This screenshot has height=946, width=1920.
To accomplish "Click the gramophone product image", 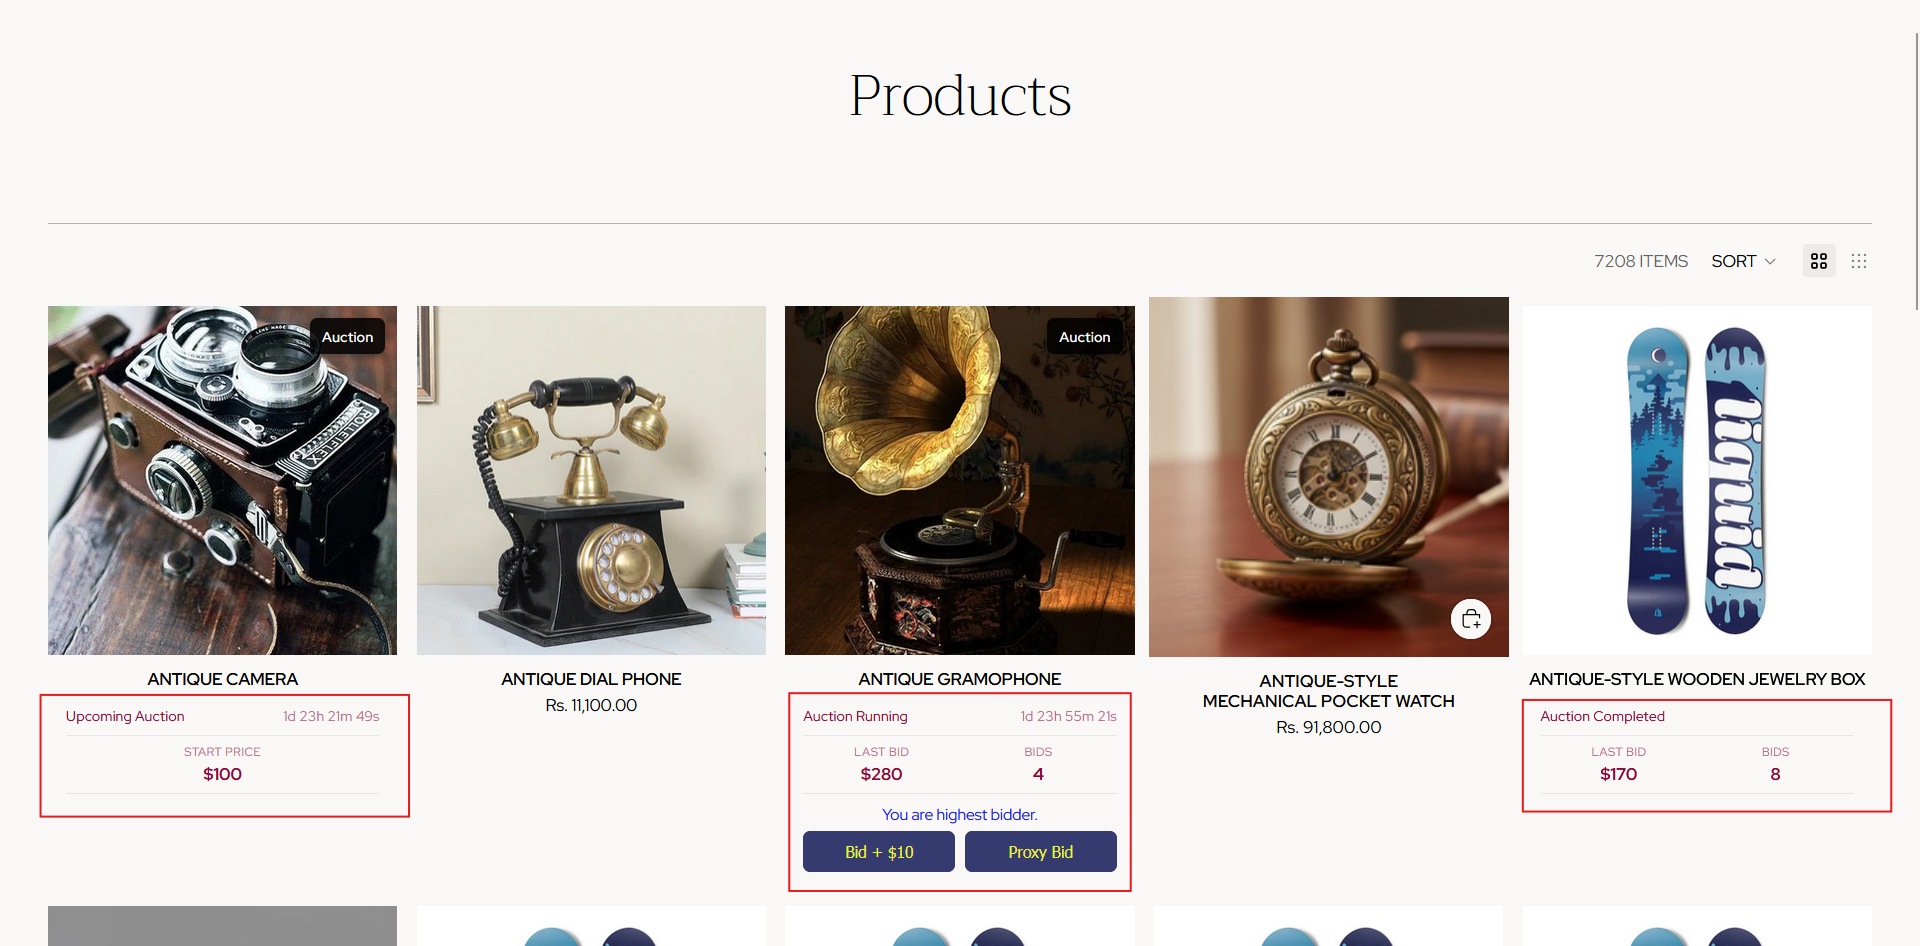I will [x=960, y=480].
